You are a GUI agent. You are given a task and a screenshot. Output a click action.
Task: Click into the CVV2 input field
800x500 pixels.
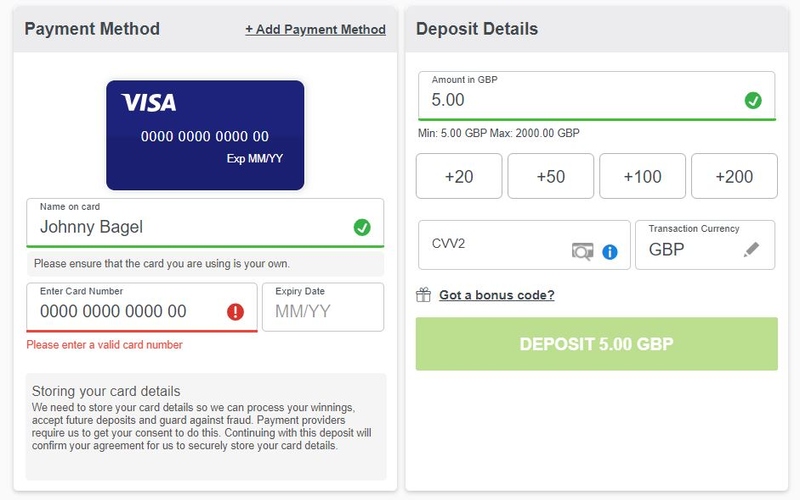pyautogui.click(x=490, y=245)
